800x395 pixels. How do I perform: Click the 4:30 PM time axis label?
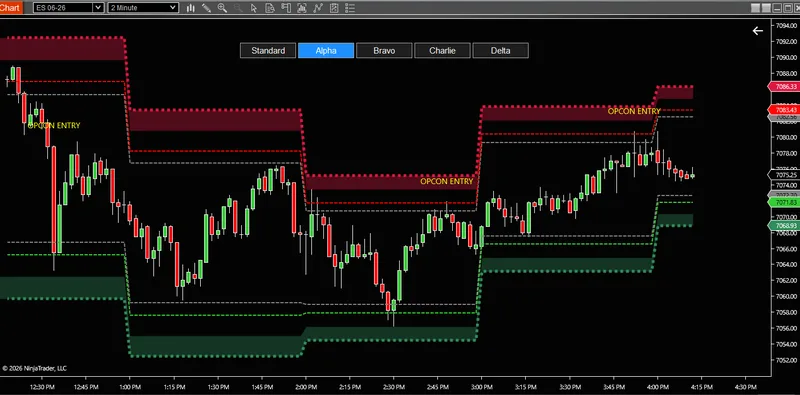(746, 387)
